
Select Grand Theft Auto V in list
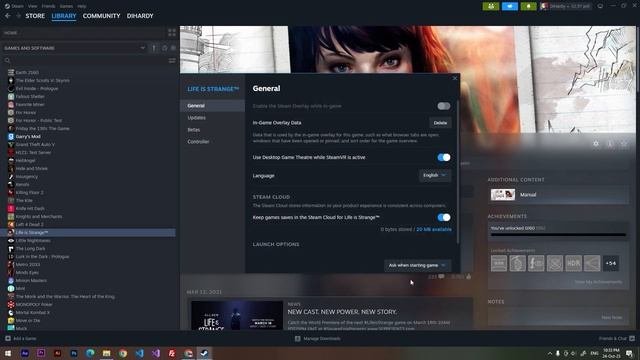pos(35,144)
